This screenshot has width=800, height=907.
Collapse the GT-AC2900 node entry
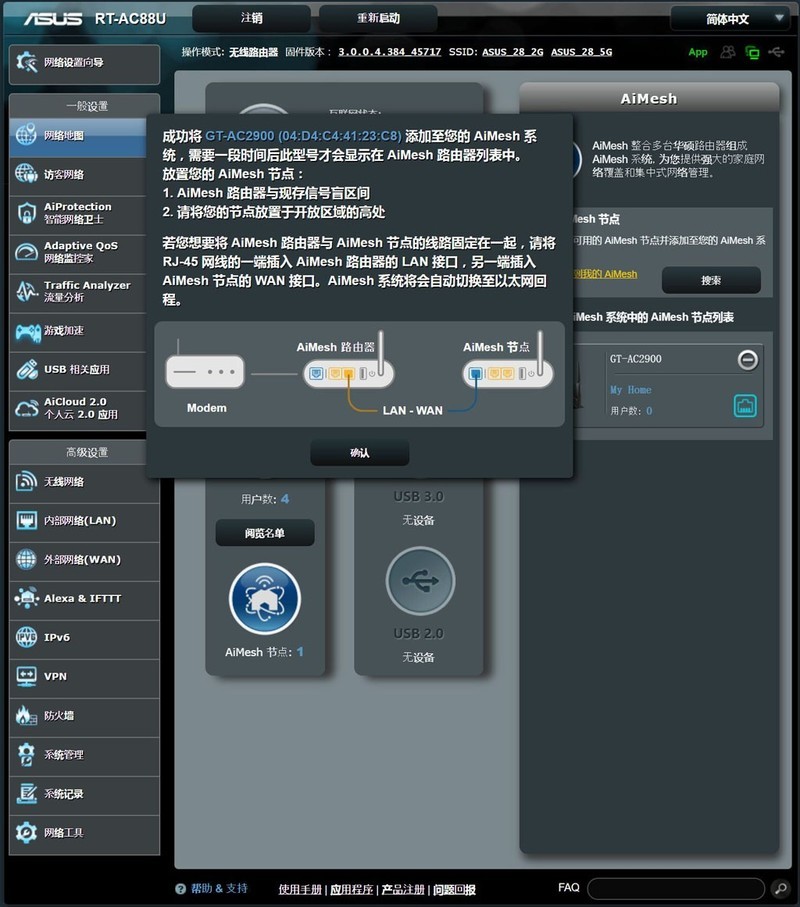pyautogui.click(x=749, y=359)
